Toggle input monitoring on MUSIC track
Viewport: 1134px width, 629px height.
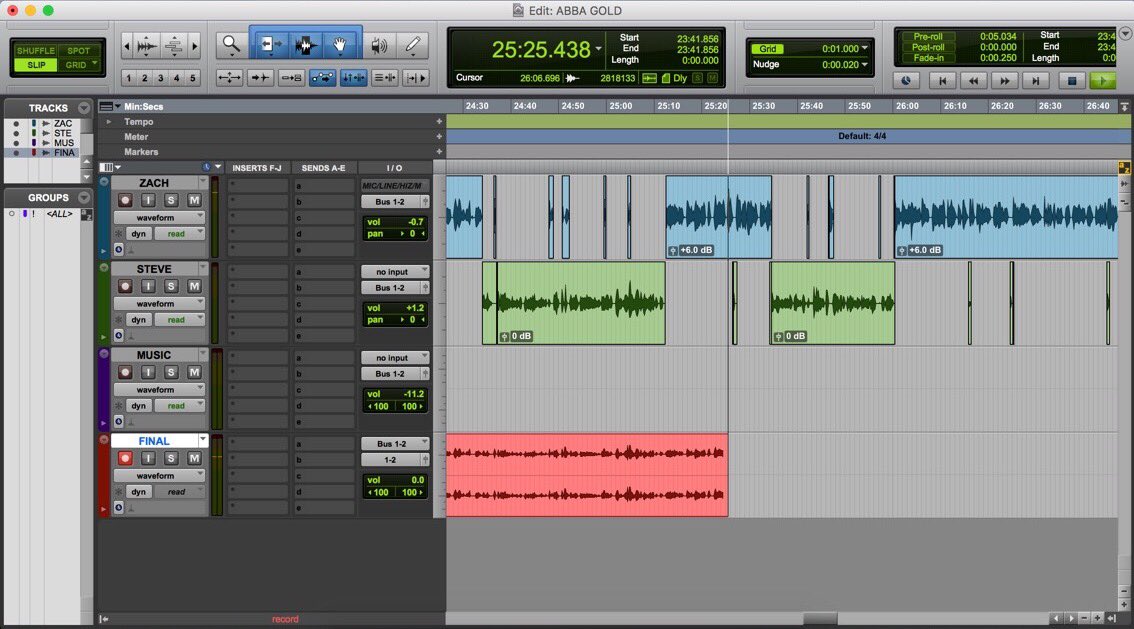pos(148,372)
